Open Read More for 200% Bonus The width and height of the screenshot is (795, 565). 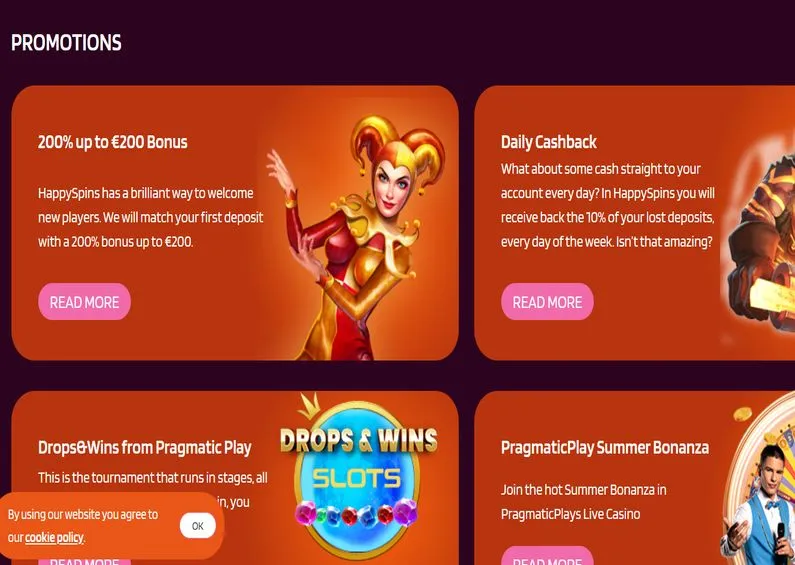pos(85,302)
